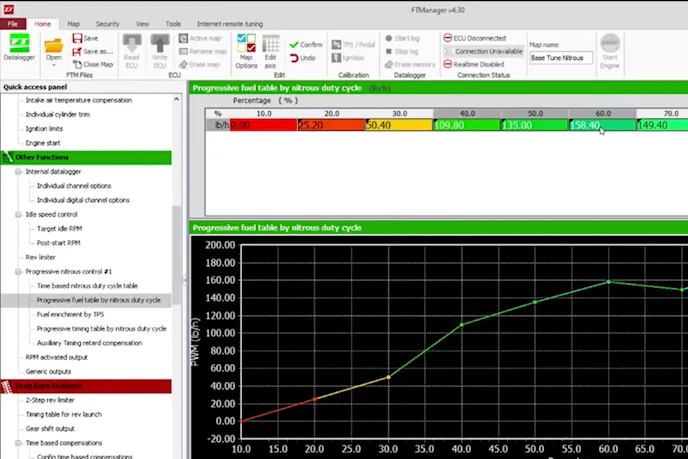Viewport: 688px width, 459px height.
Task: Collapse Progressive nitrous control #1 node
Action: pos(18,271)
